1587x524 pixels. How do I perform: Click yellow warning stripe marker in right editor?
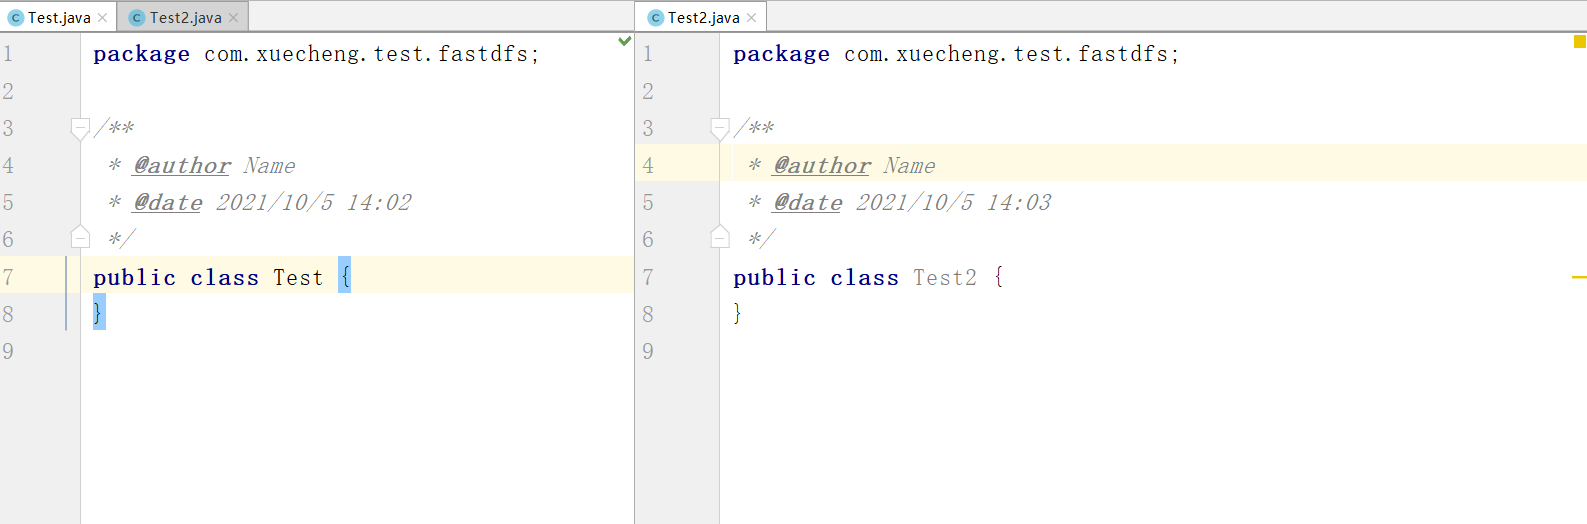coord(1579,277)
